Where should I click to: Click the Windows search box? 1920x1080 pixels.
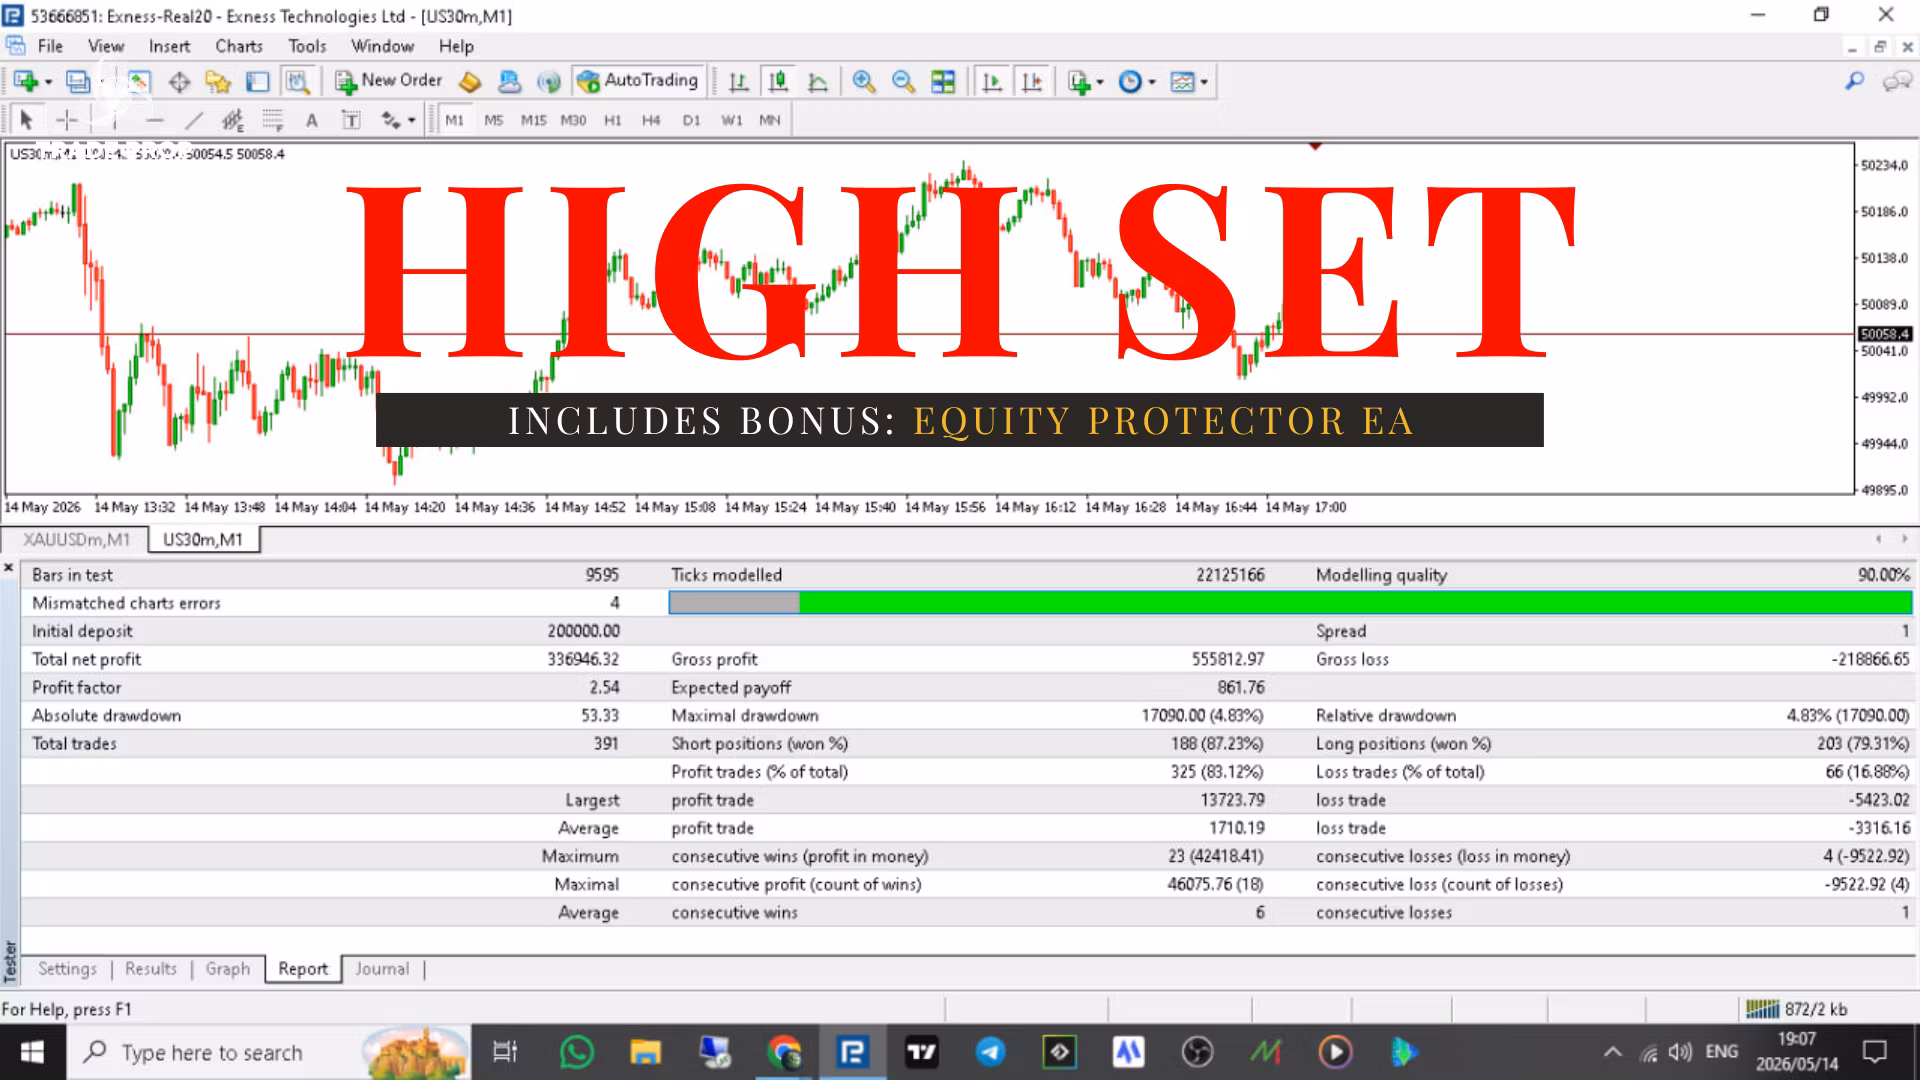[x=270, y=1052]
